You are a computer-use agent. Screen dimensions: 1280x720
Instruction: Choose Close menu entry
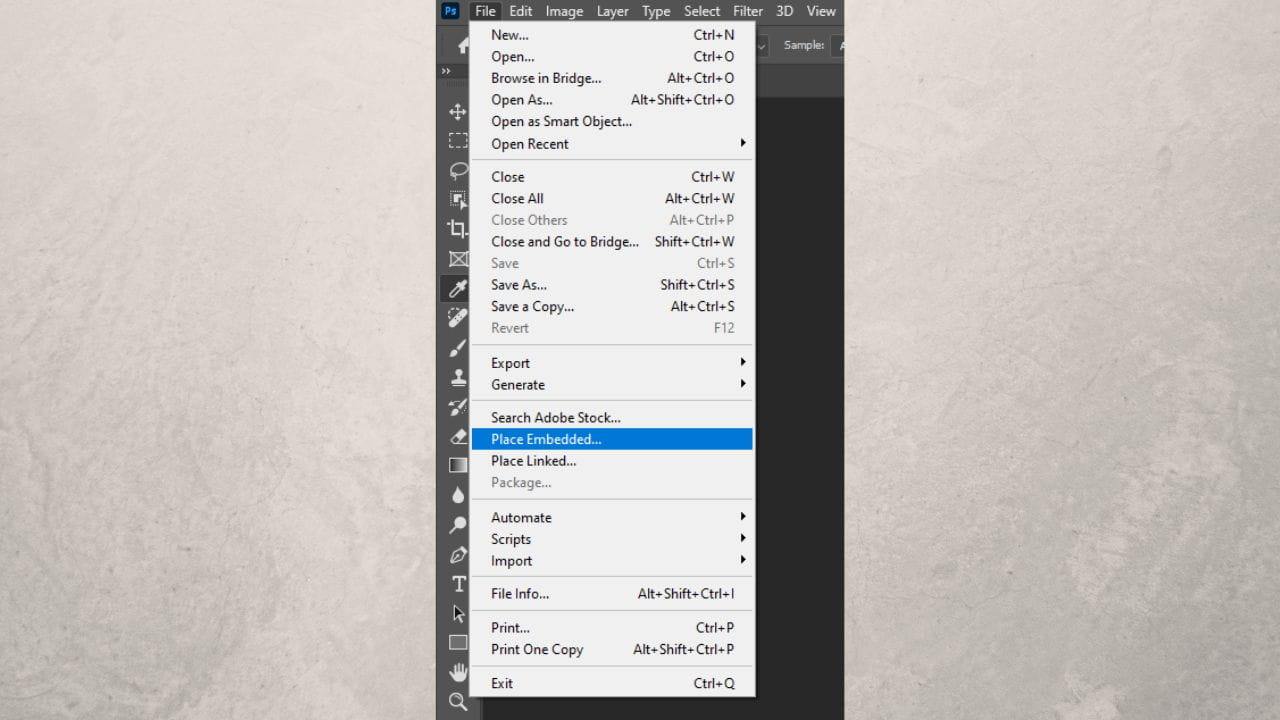point(612,177)
